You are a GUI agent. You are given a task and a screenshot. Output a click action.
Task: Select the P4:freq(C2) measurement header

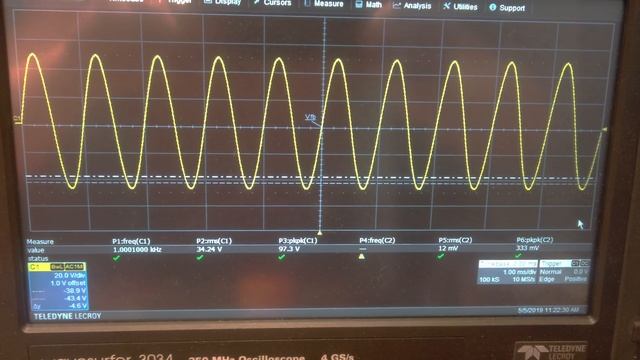377,240
